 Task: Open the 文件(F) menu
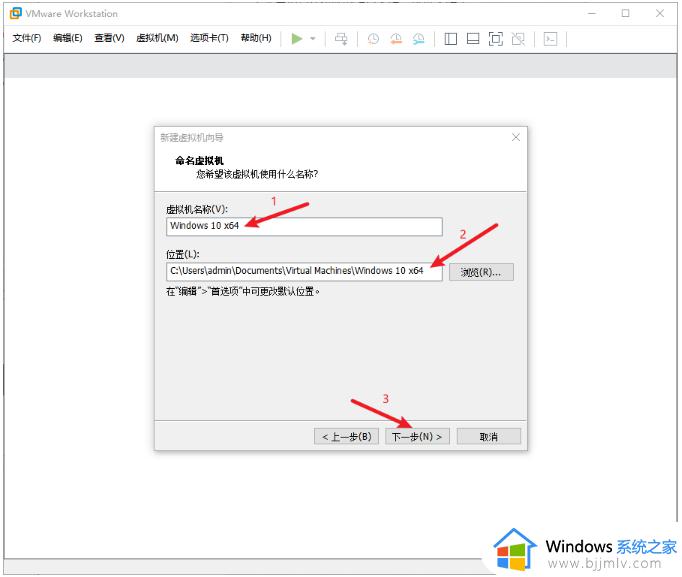(27, 38)
